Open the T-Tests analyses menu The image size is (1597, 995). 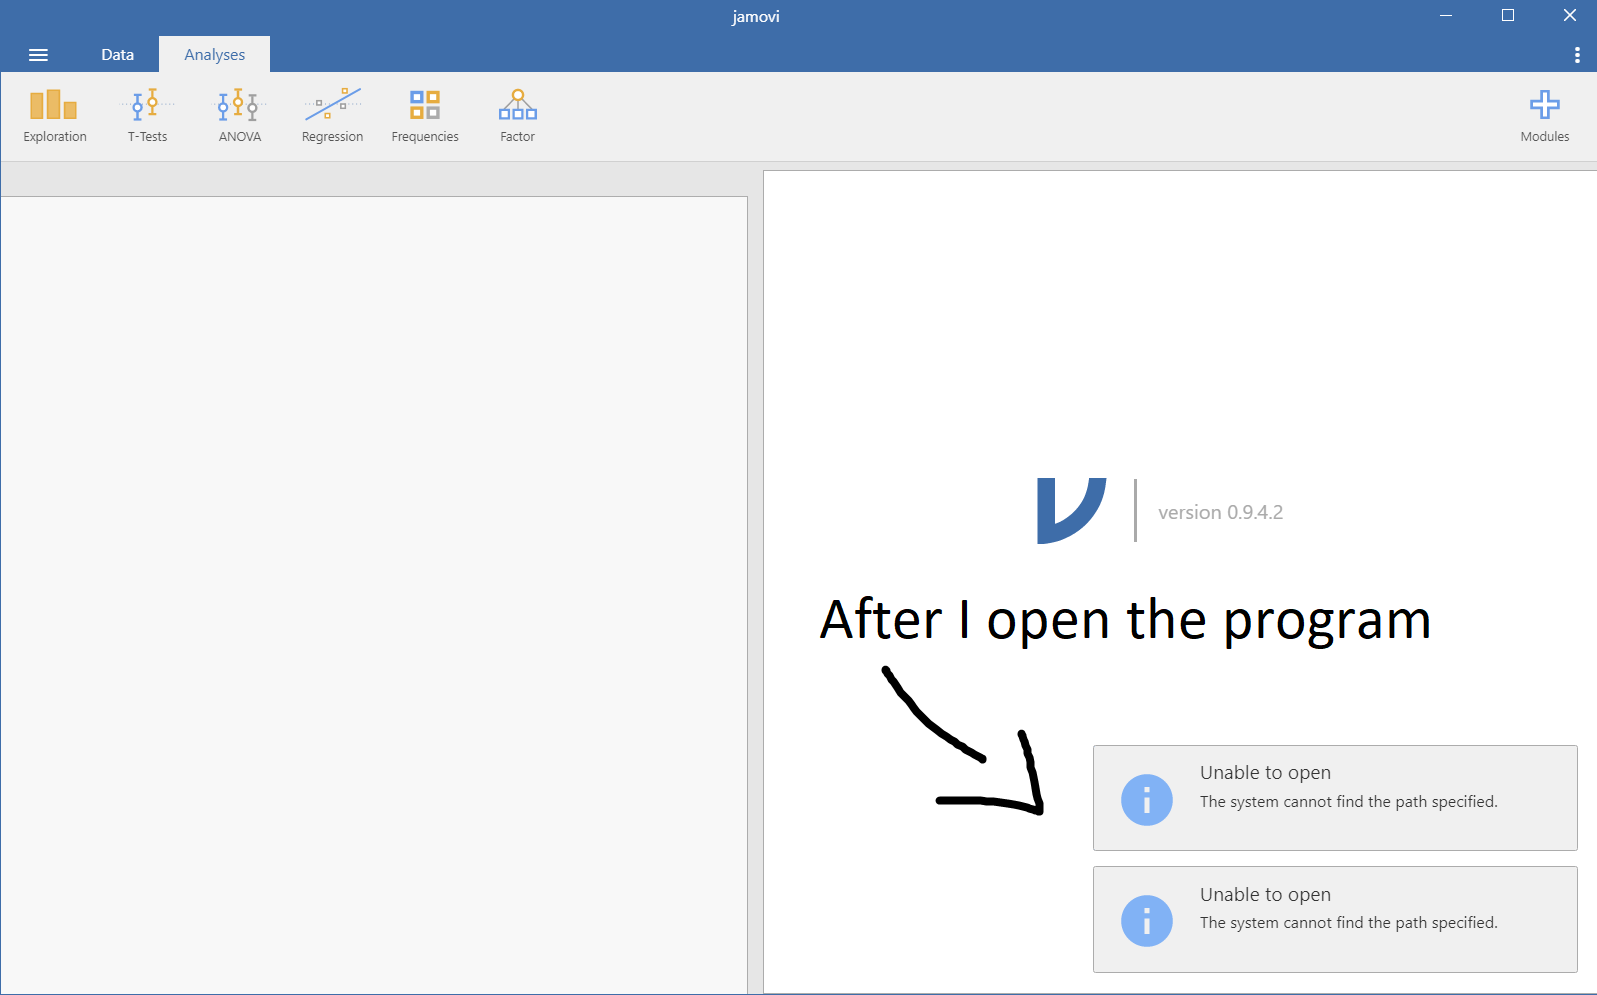click(x=147, y=116)
